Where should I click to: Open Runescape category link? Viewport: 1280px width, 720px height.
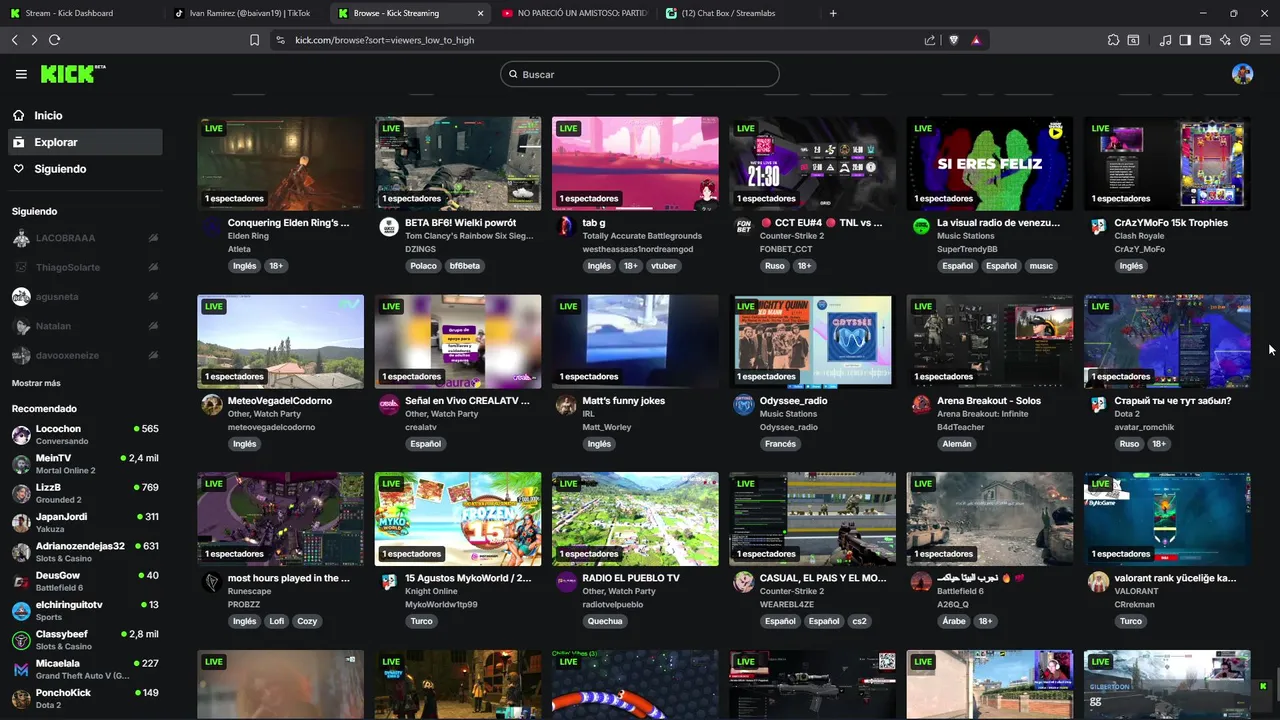pos(249,591)
